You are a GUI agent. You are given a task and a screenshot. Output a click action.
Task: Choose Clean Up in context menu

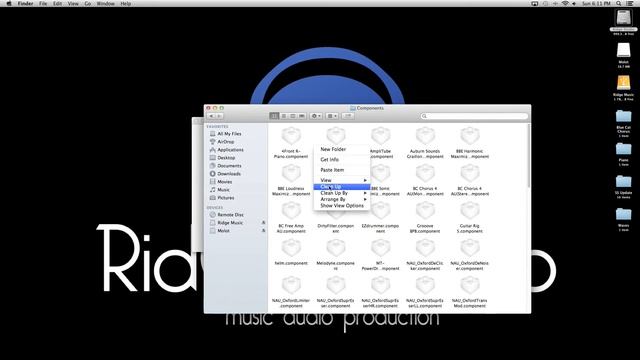(x=342, y=187)
